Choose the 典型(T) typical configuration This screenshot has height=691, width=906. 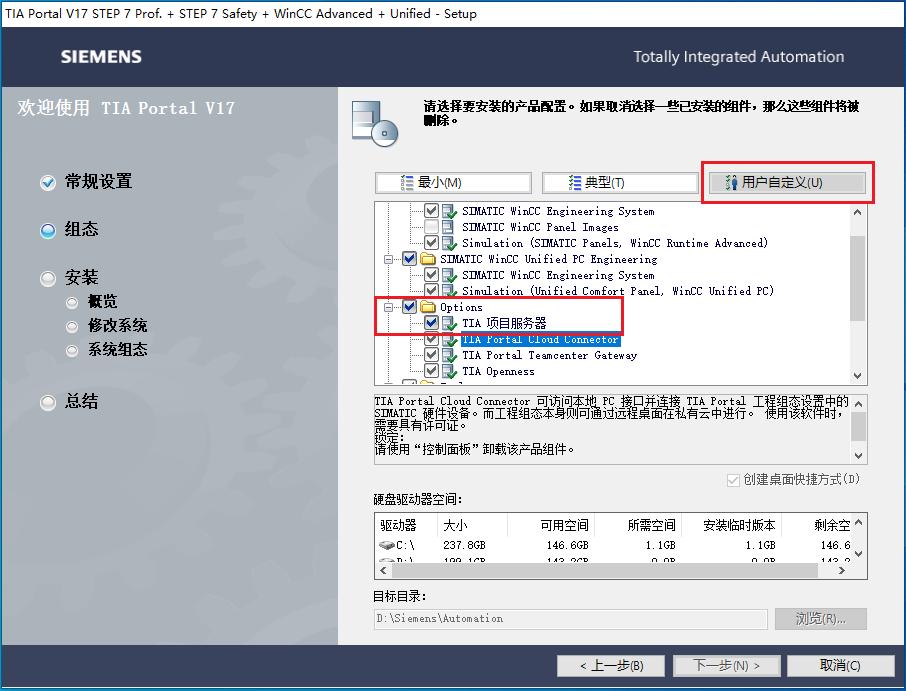click(620, 183)
